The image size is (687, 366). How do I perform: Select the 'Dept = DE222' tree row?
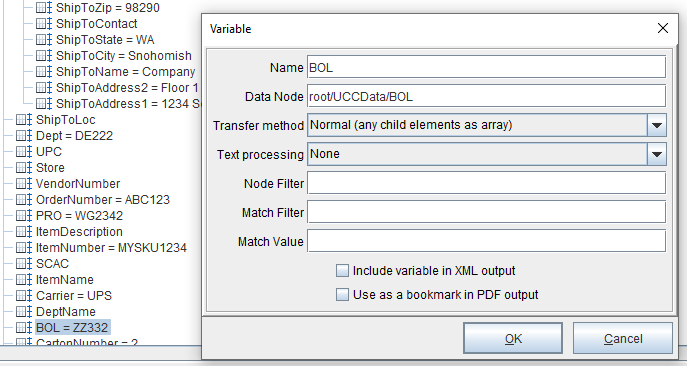coord(74,136)
